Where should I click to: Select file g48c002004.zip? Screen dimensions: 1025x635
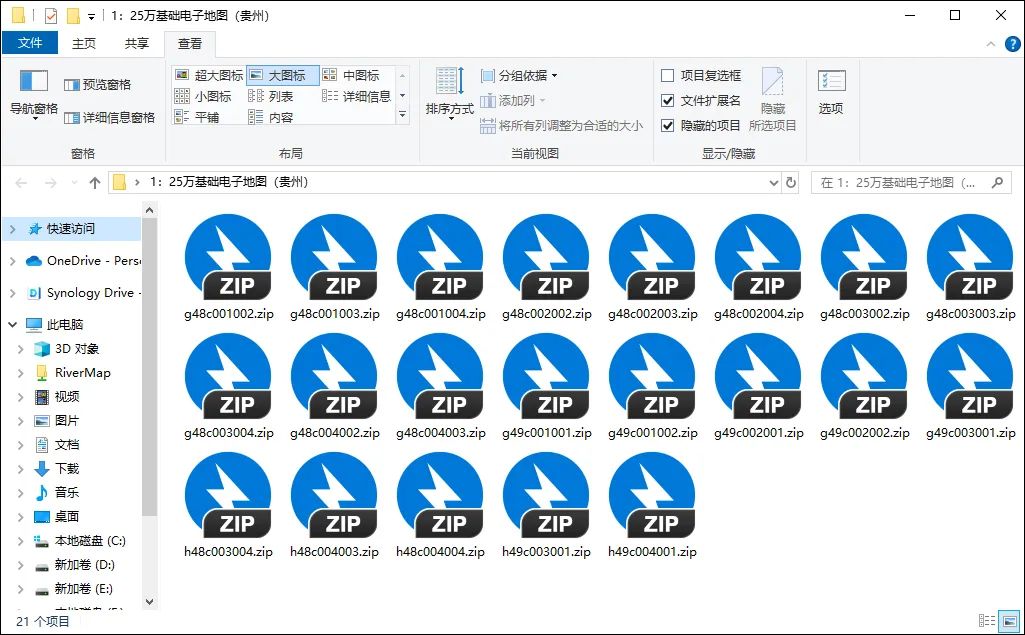[x=758, y=268]
